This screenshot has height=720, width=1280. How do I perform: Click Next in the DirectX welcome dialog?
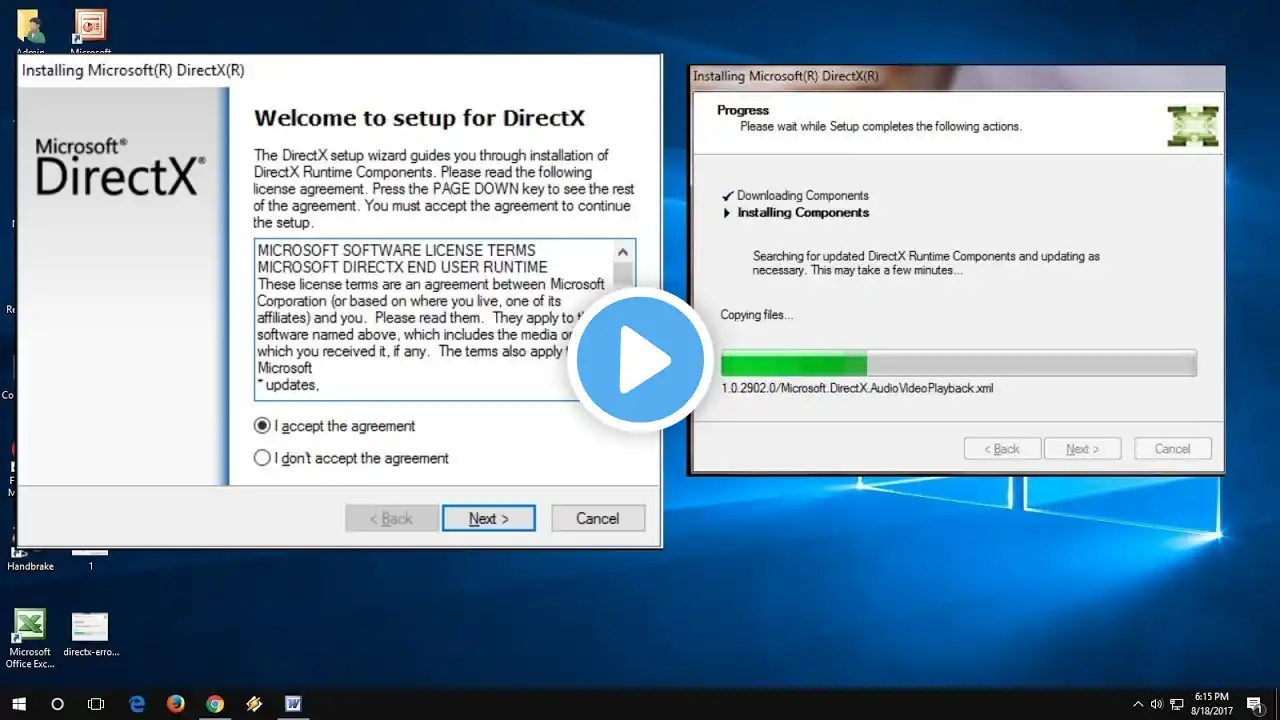[489, 518]
